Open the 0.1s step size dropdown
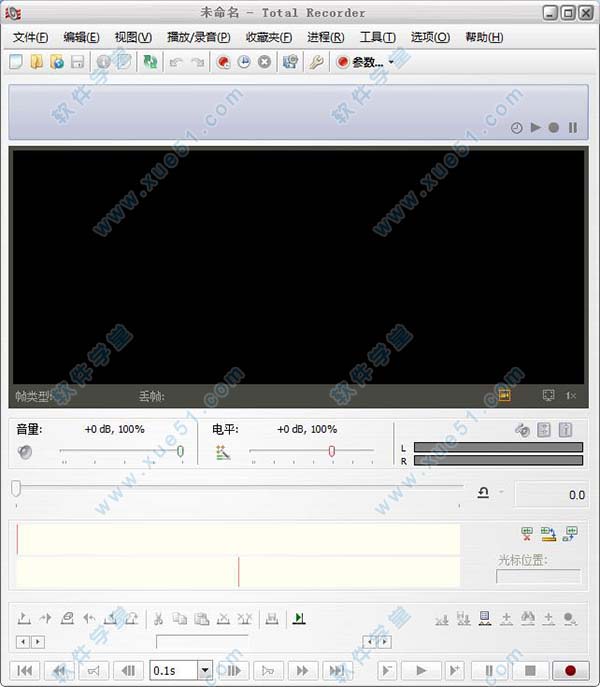Image resolution: width=600 pixels, height=687 pixels. point(205,670)
